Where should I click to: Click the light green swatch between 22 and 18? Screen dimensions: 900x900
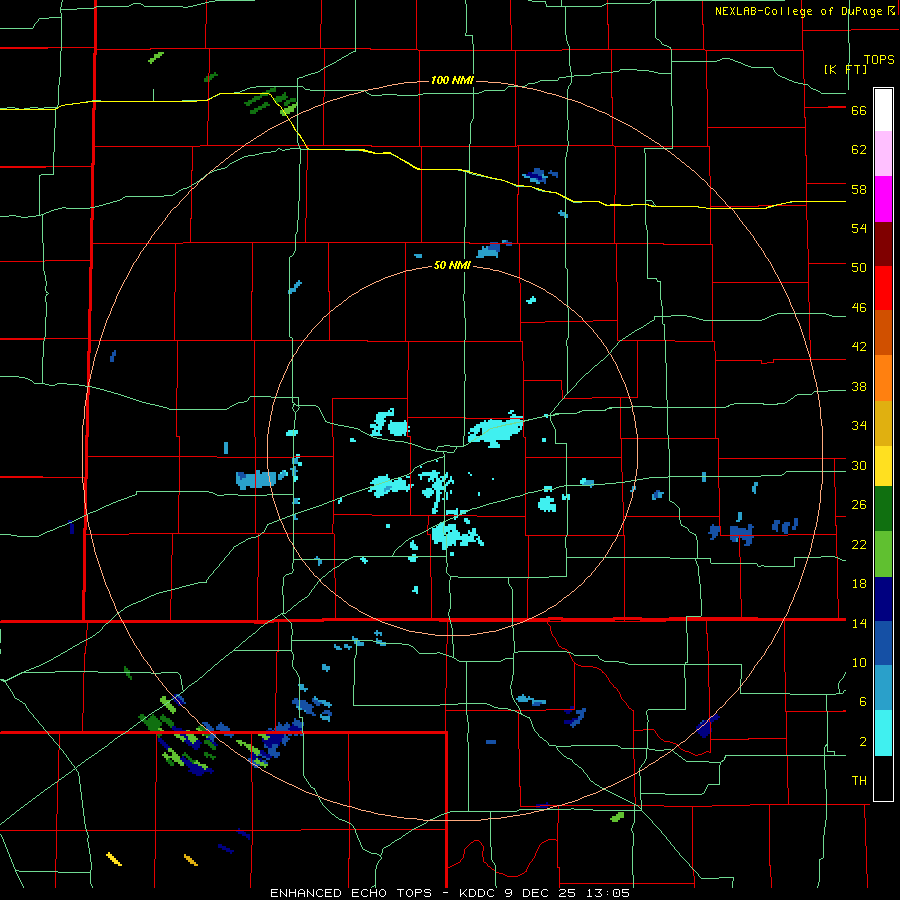pyautogui.click(x=883, y=554)
